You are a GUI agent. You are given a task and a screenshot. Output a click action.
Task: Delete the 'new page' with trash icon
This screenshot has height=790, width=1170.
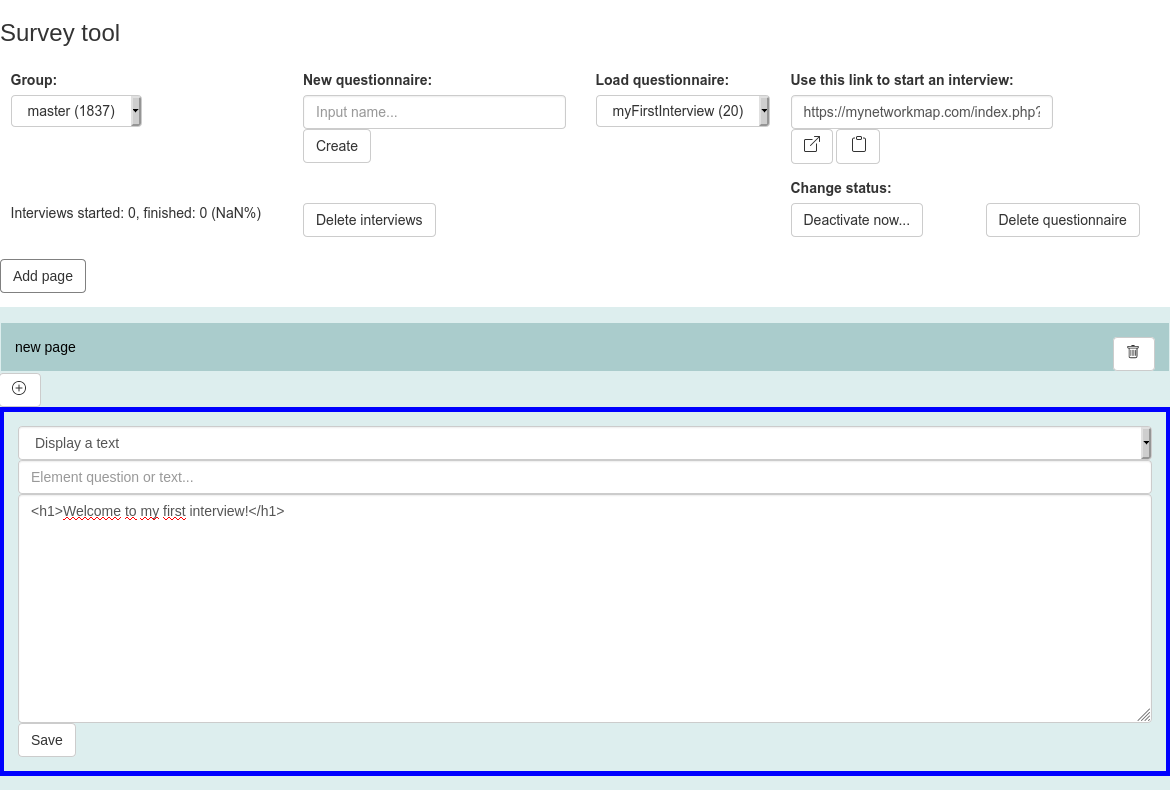coord(1133,354)
